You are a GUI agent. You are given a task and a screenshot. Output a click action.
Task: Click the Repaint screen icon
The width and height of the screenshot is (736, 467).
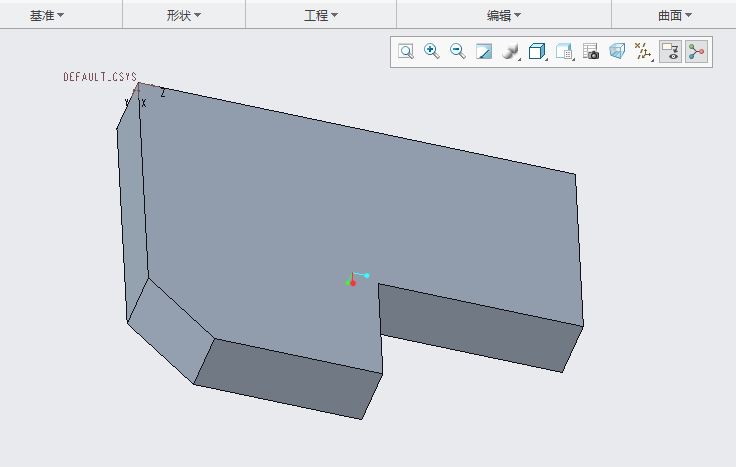click(484, 52)
